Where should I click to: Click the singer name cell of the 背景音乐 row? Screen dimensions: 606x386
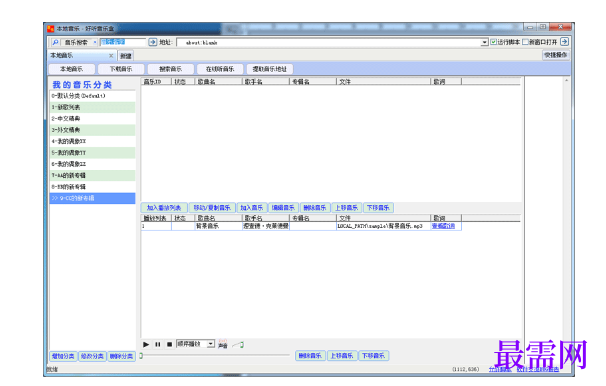pyautogui.click(x=266, y=226)
